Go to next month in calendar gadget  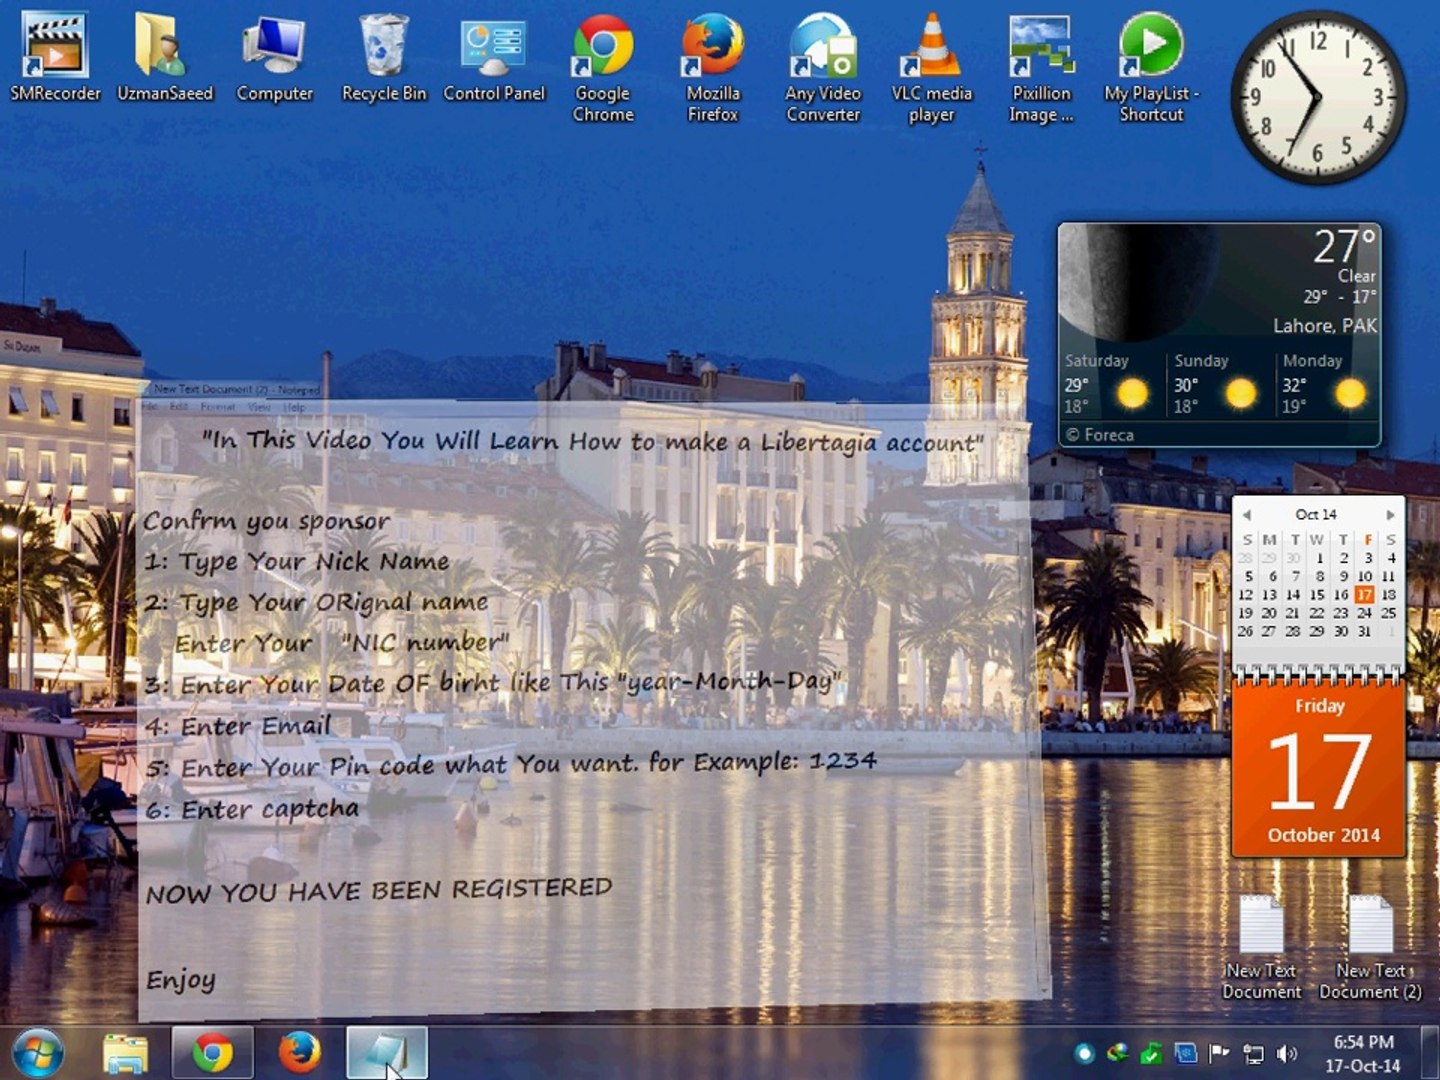pyautogui.click(x=1390, y=515)
